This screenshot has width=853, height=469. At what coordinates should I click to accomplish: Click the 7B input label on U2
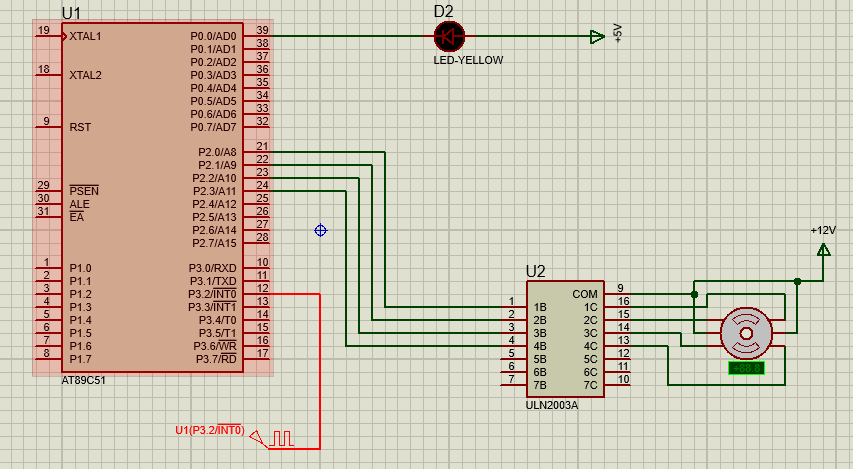pos(540,385)
